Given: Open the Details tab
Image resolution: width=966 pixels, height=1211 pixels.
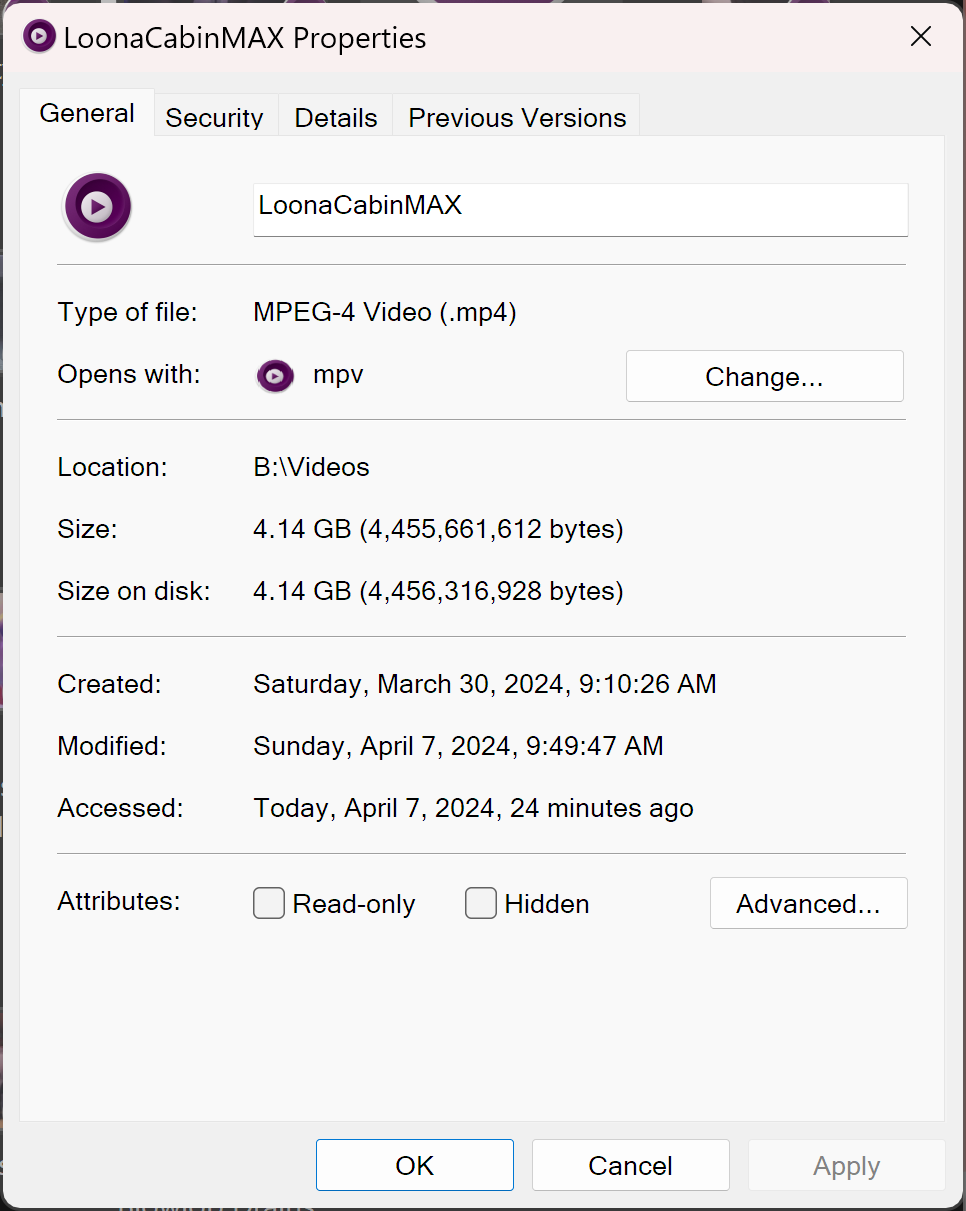Looking at the screenshot, I should point(336,118).
